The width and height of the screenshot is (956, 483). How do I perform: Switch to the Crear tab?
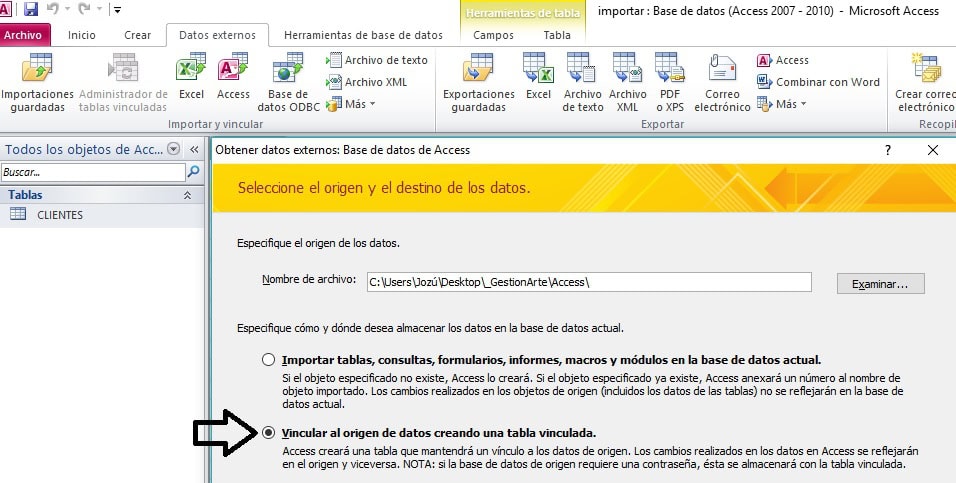138,35
